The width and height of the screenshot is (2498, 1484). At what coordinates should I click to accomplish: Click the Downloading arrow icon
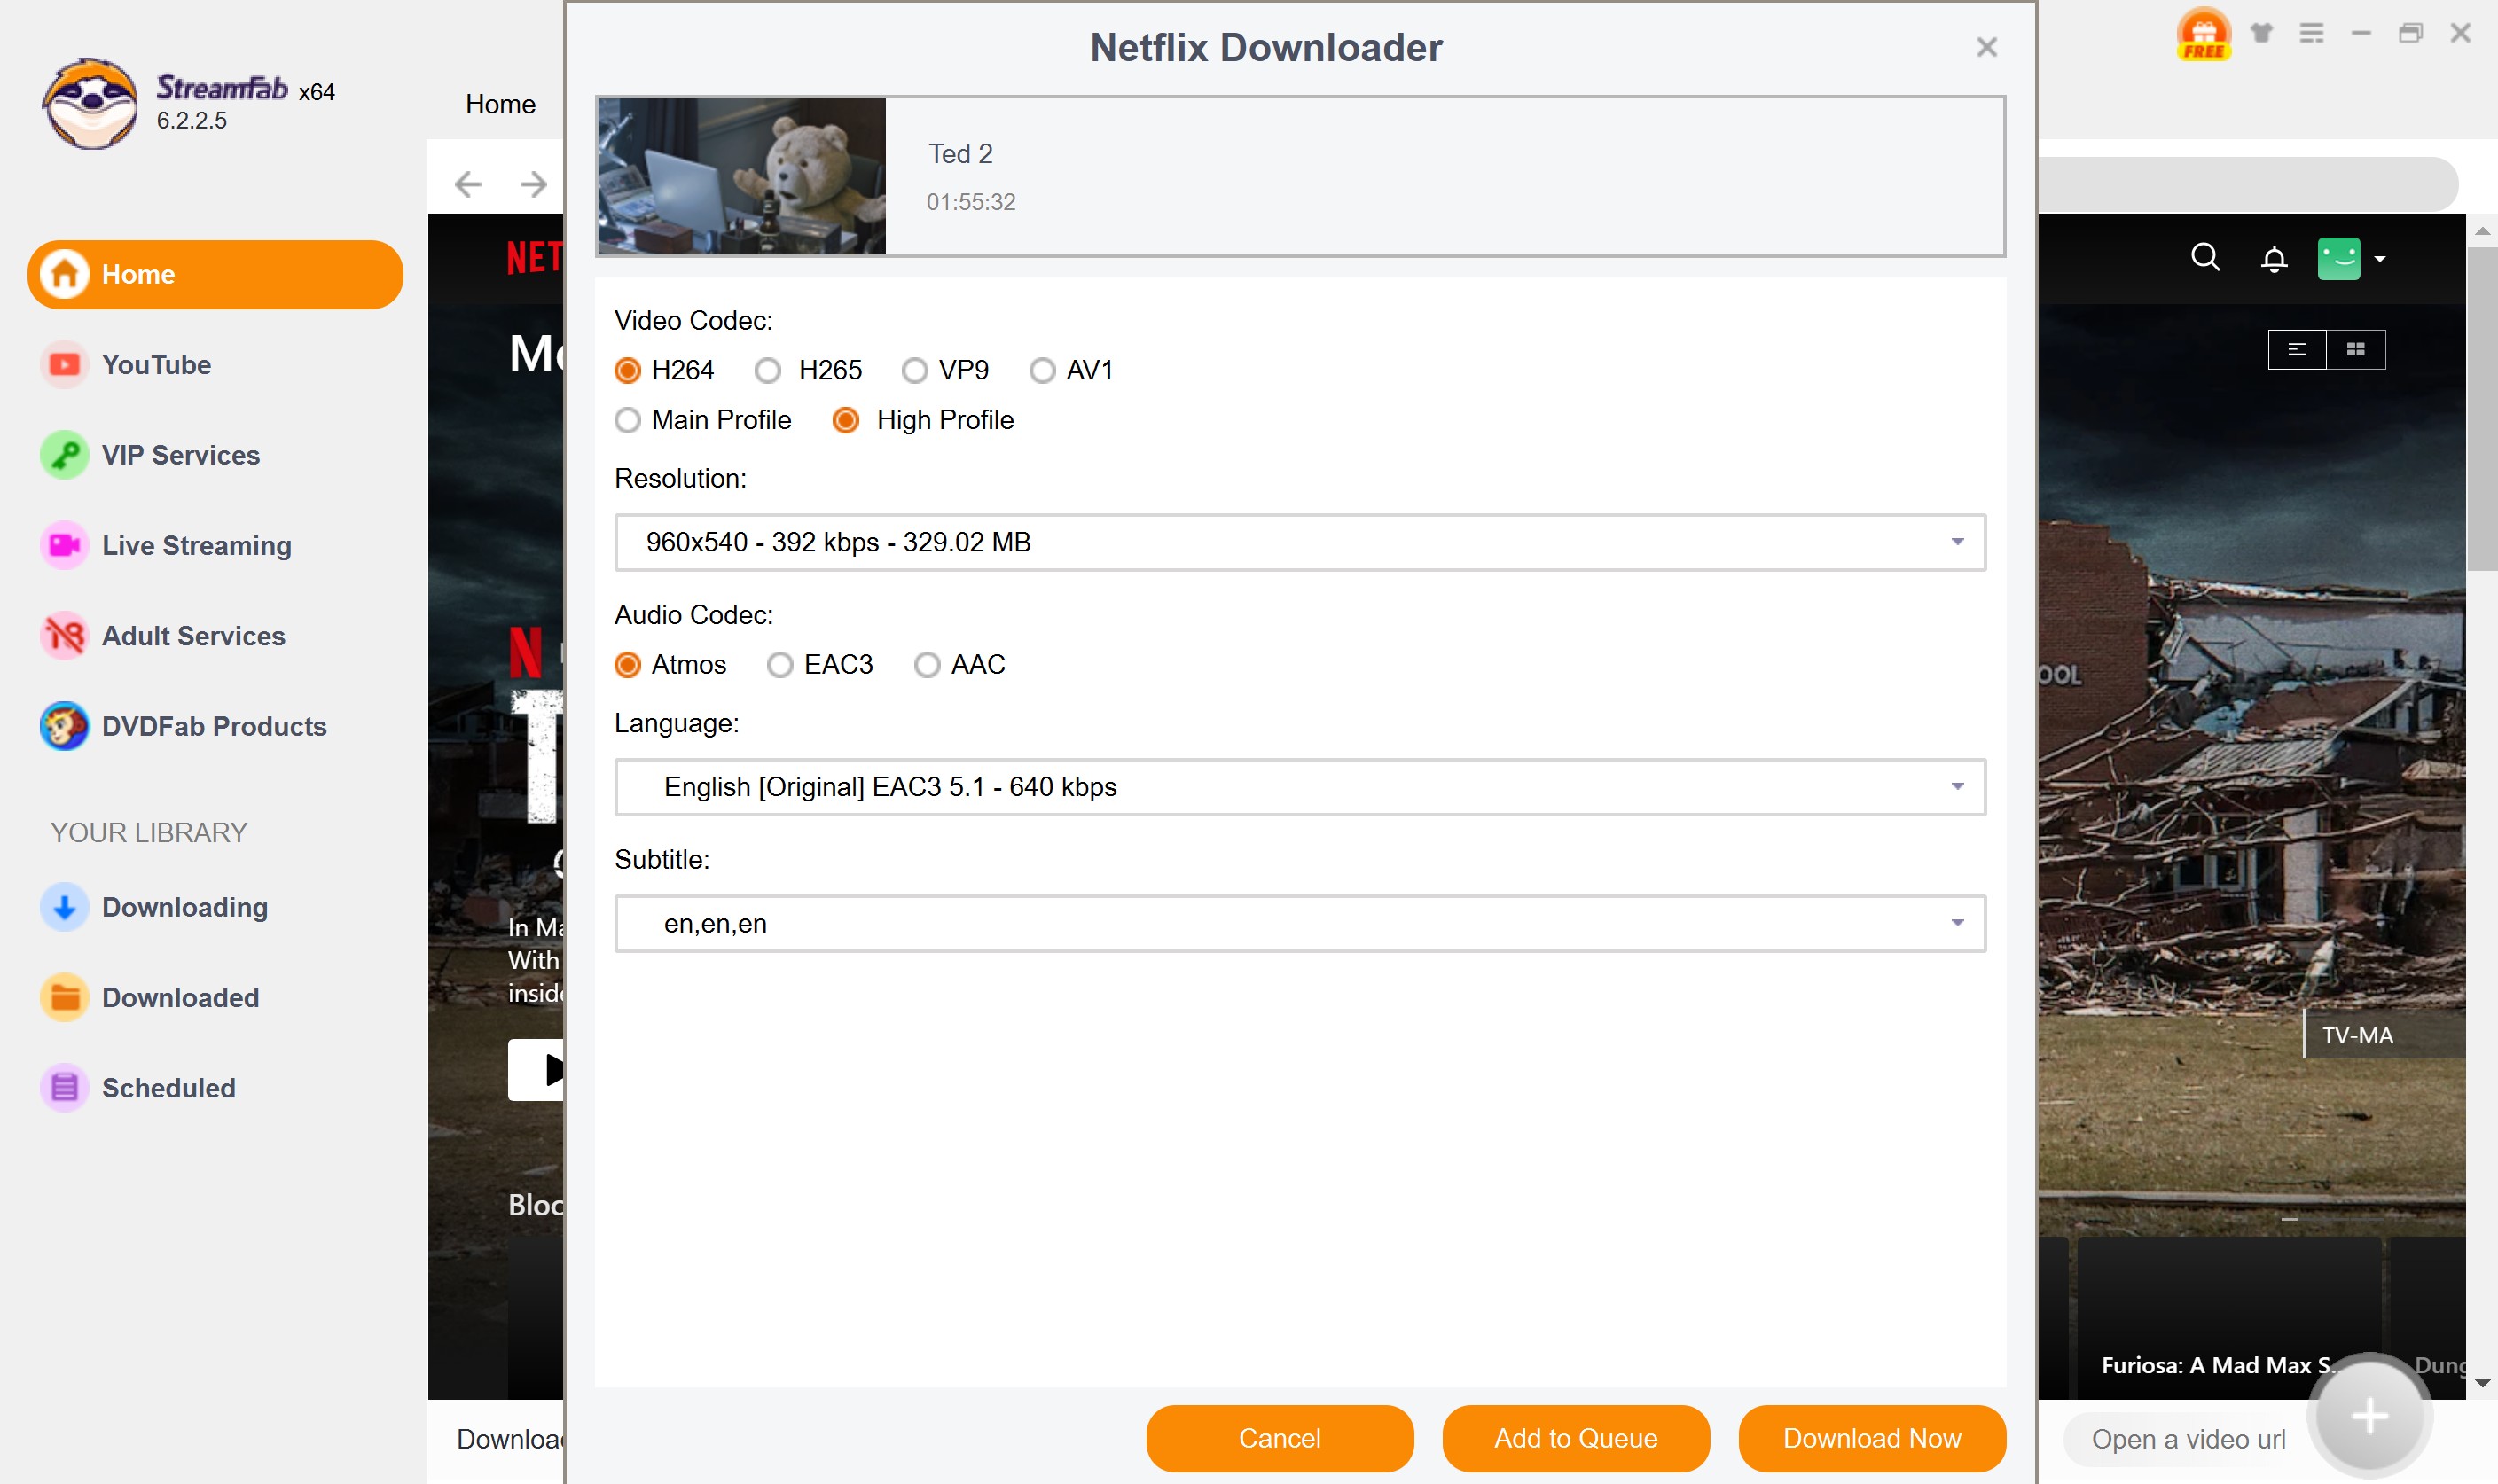pos(65,907)
